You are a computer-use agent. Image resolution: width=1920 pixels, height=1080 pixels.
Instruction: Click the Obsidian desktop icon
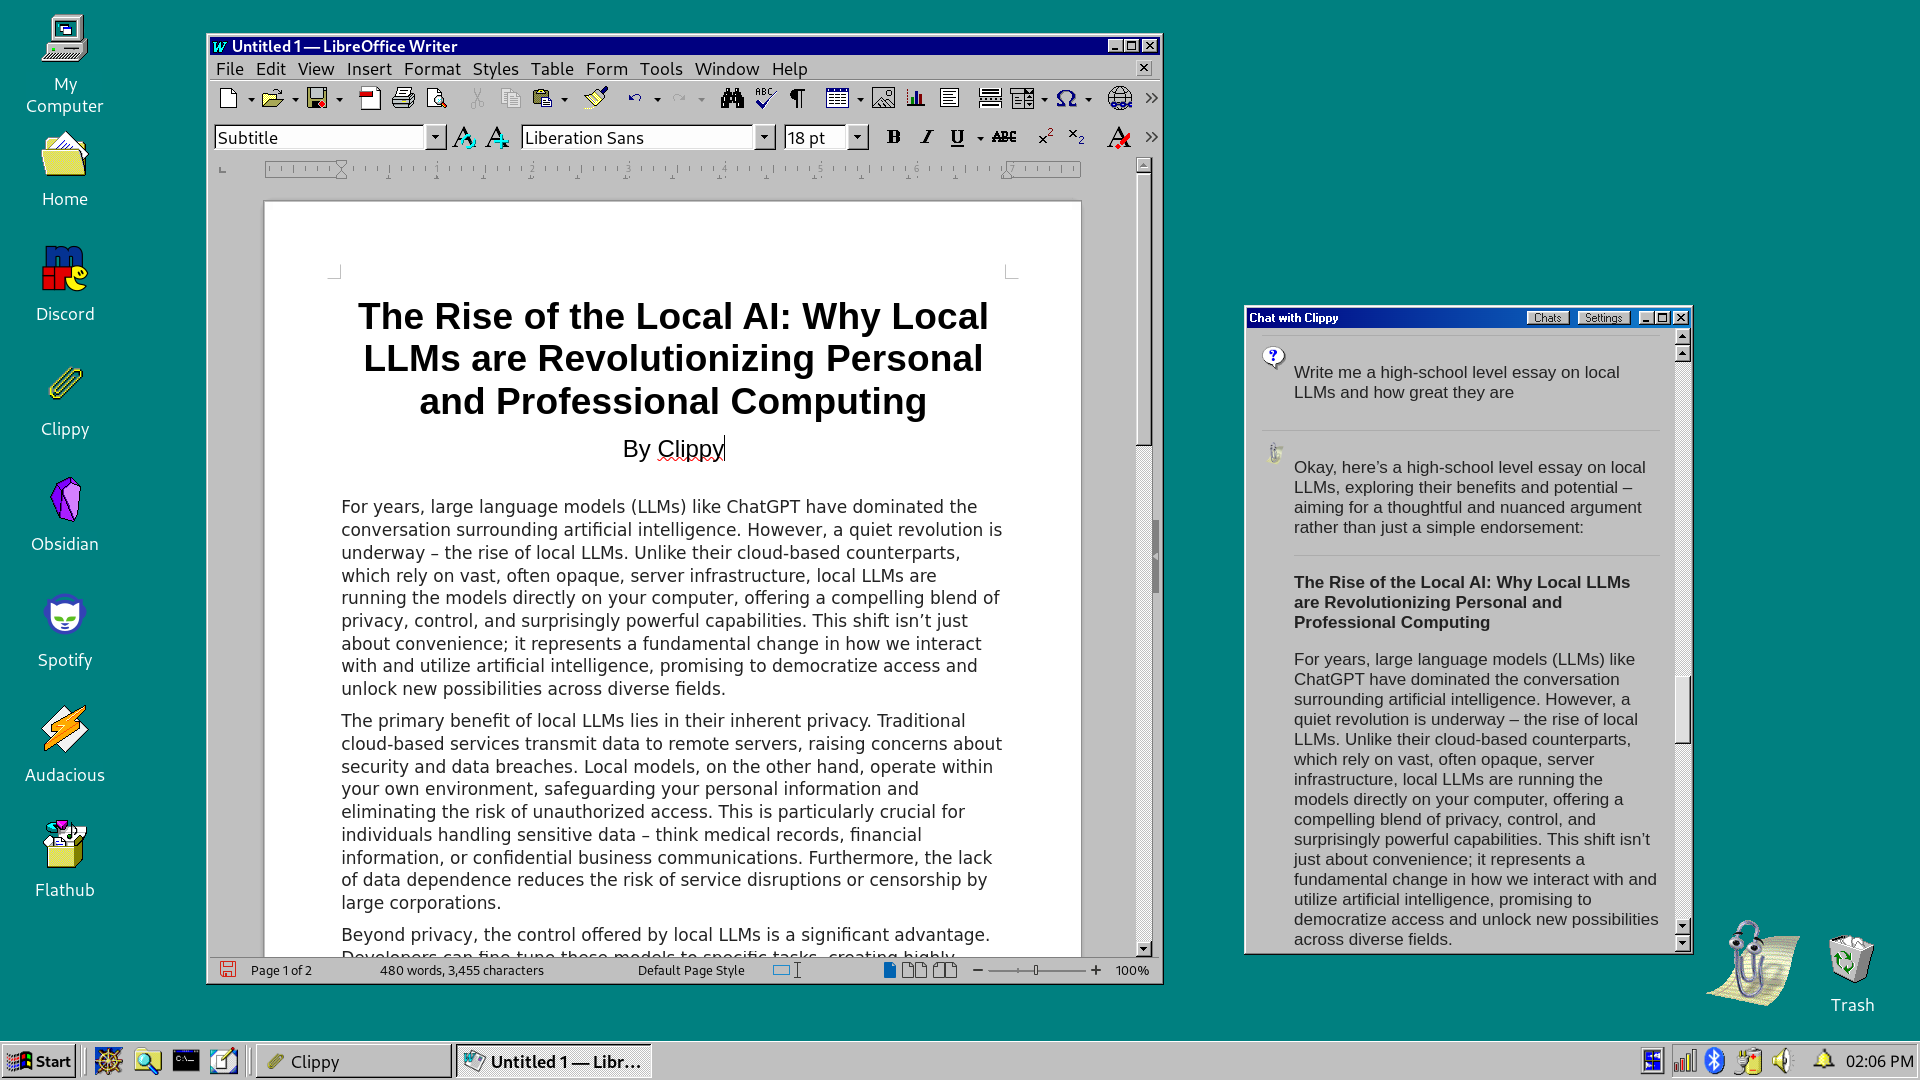tap(65, 515)
